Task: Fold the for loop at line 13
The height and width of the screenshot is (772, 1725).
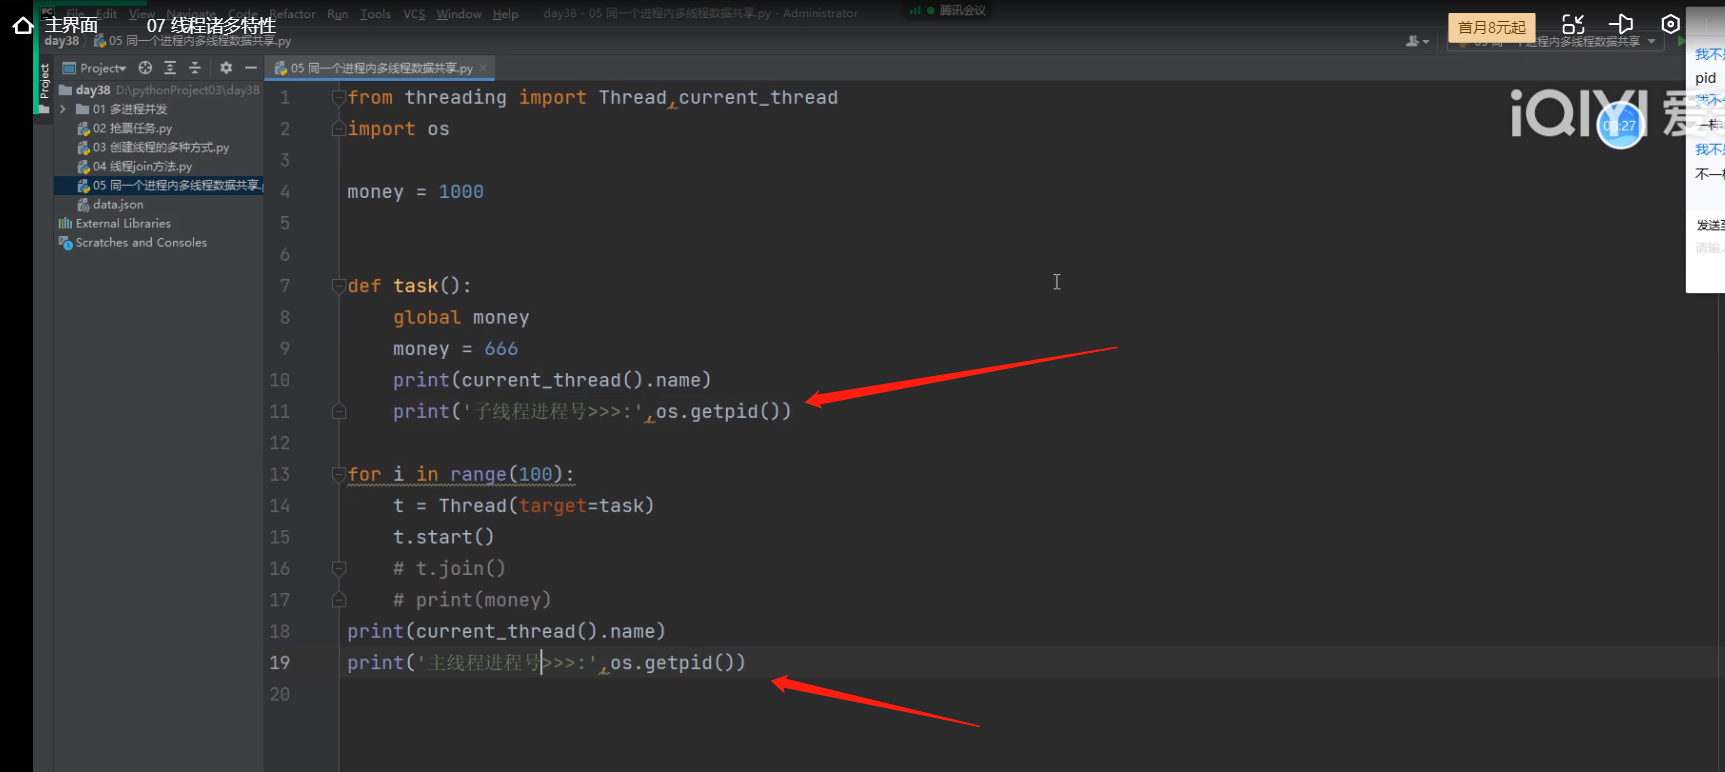Action: 339,474
